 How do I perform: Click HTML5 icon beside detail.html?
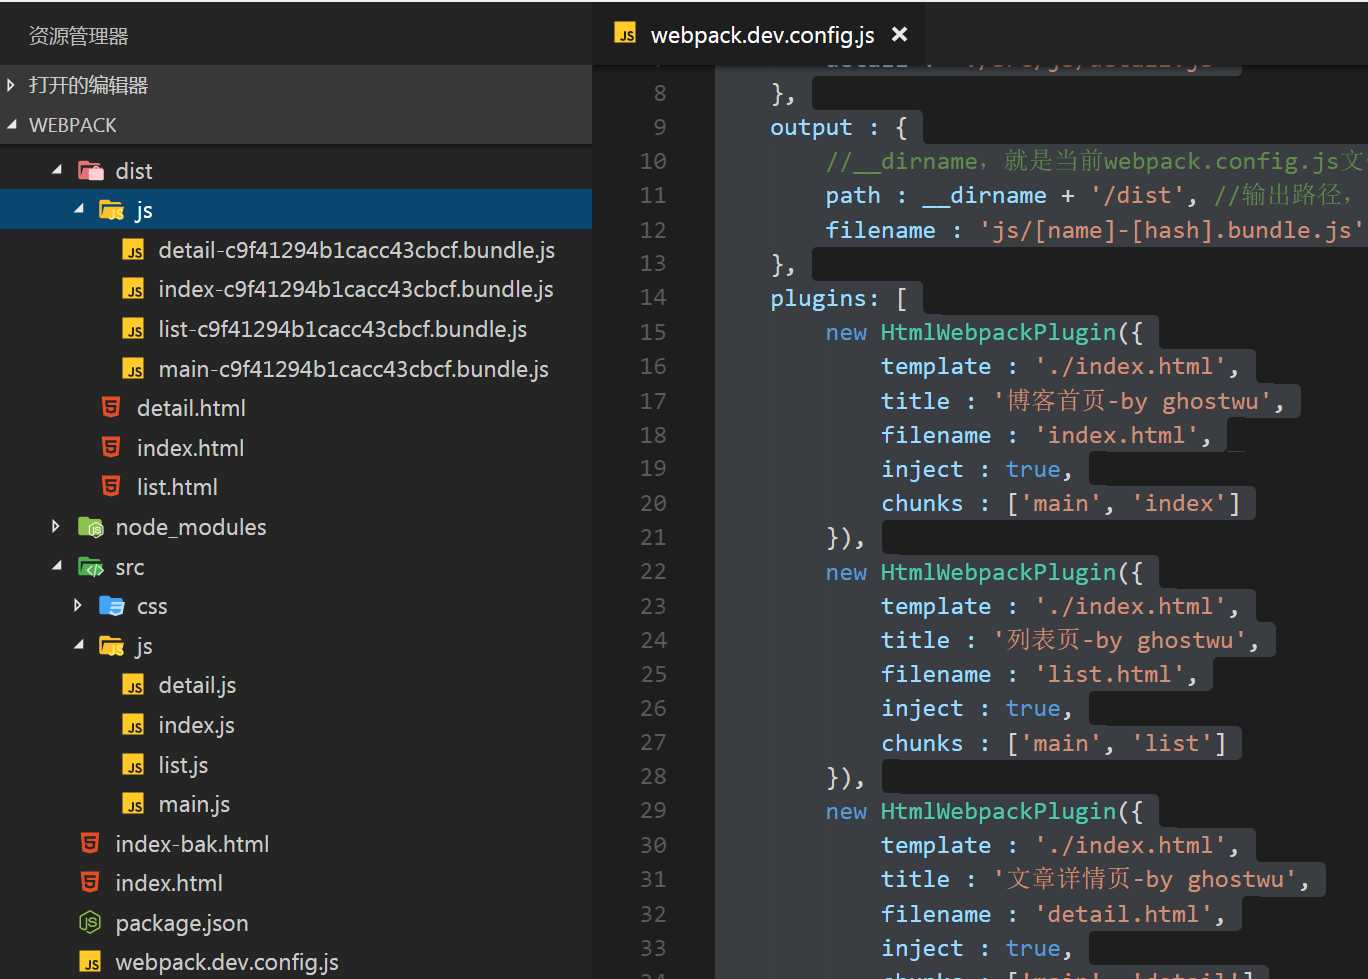pos(111,408)
